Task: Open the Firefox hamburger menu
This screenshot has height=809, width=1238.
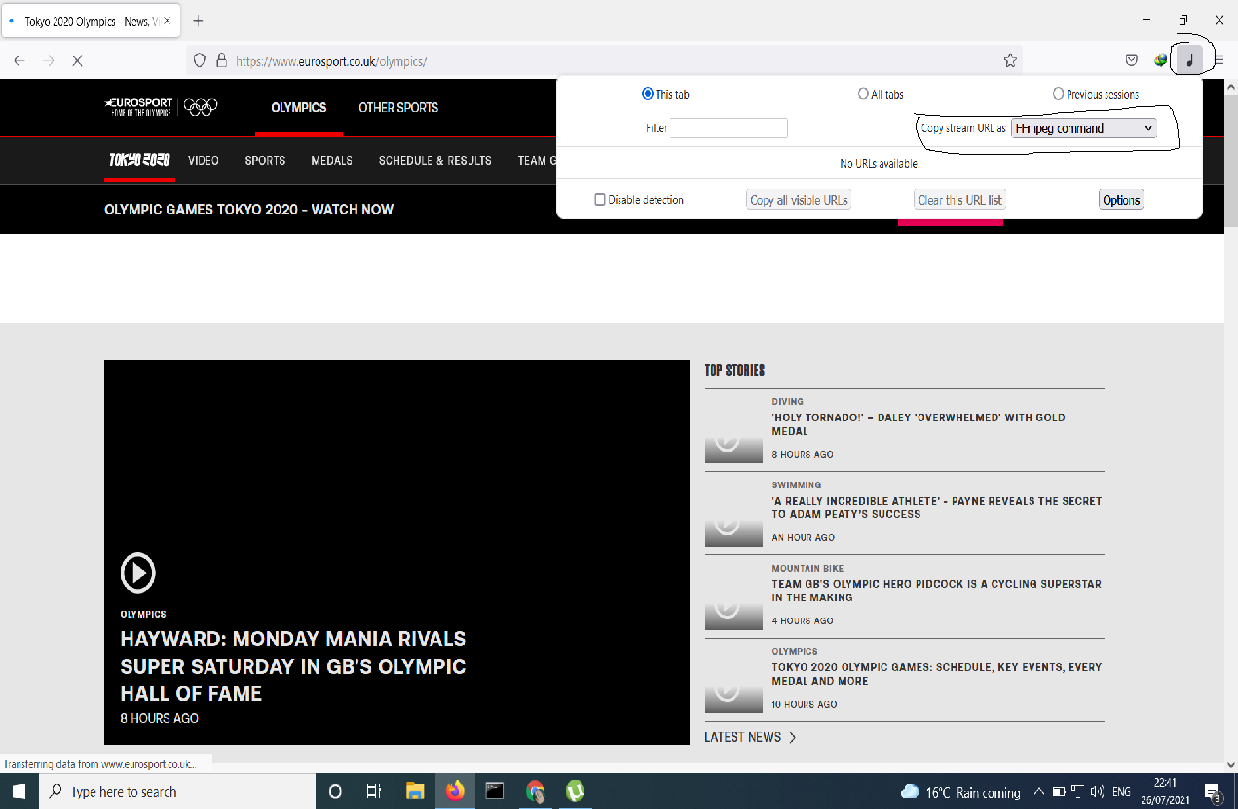Action: click(x=1218, y=60)
